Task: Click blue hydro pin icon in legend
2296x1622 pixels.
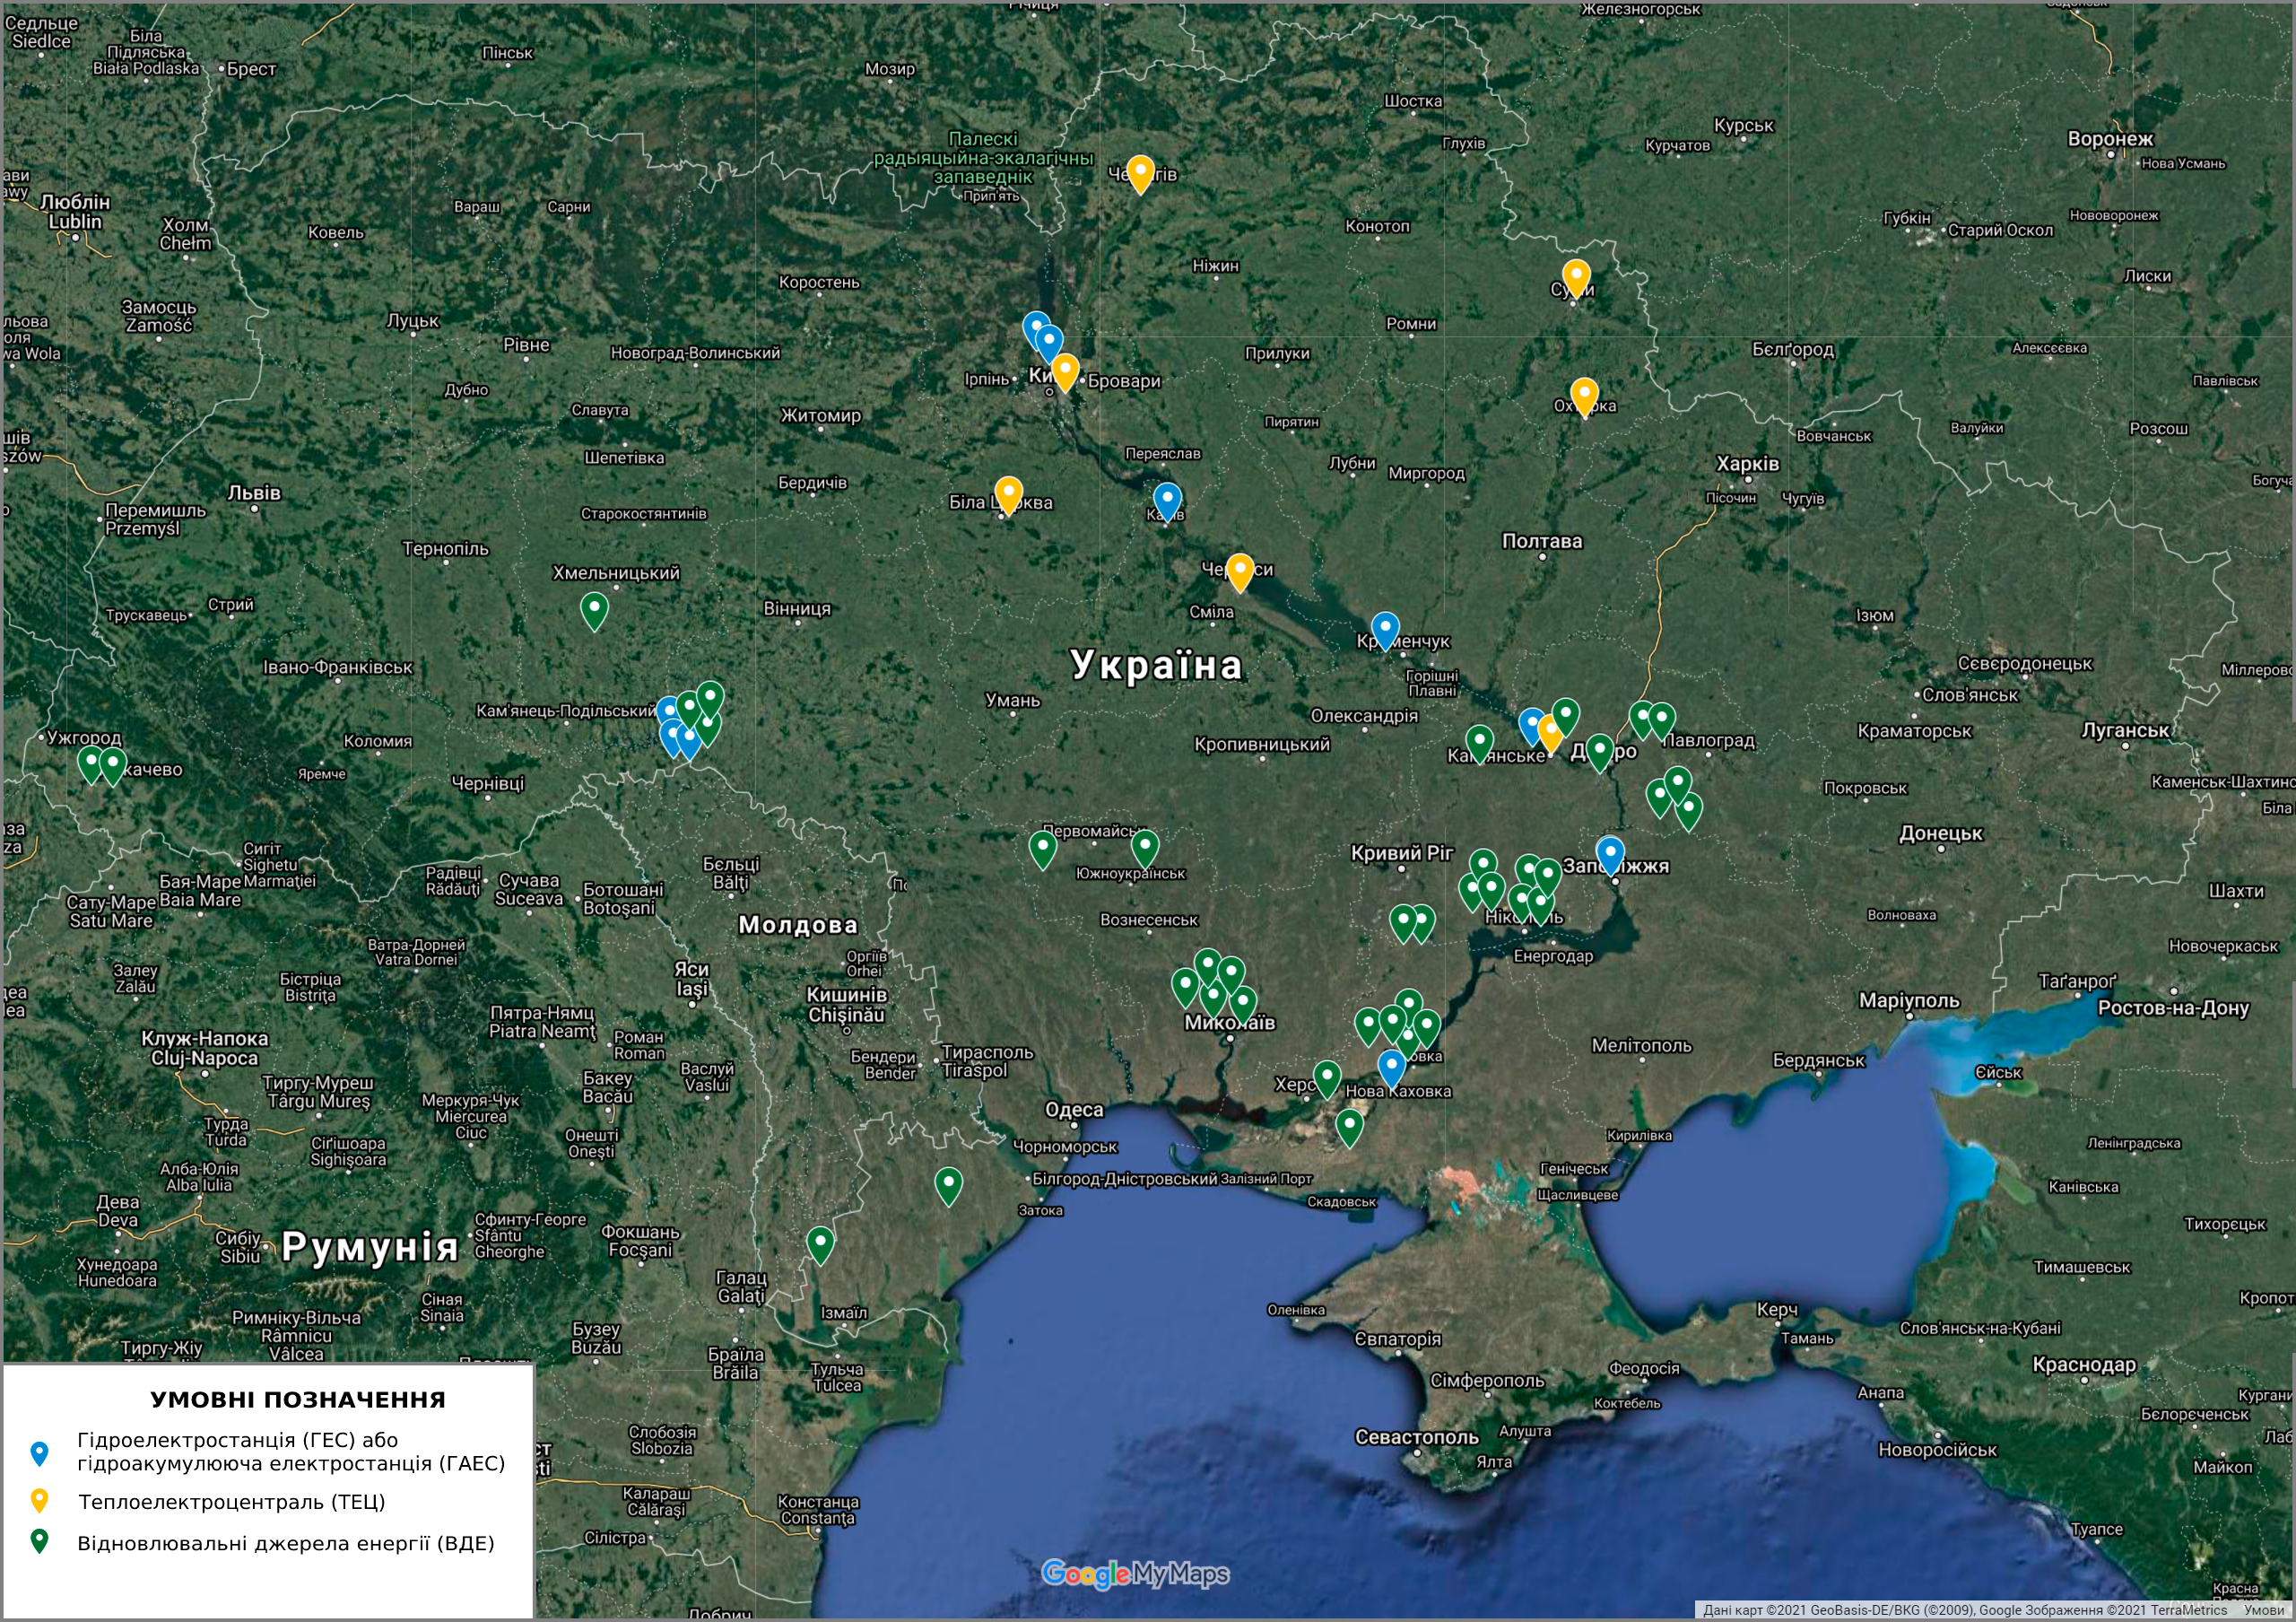Action: 39,1453
